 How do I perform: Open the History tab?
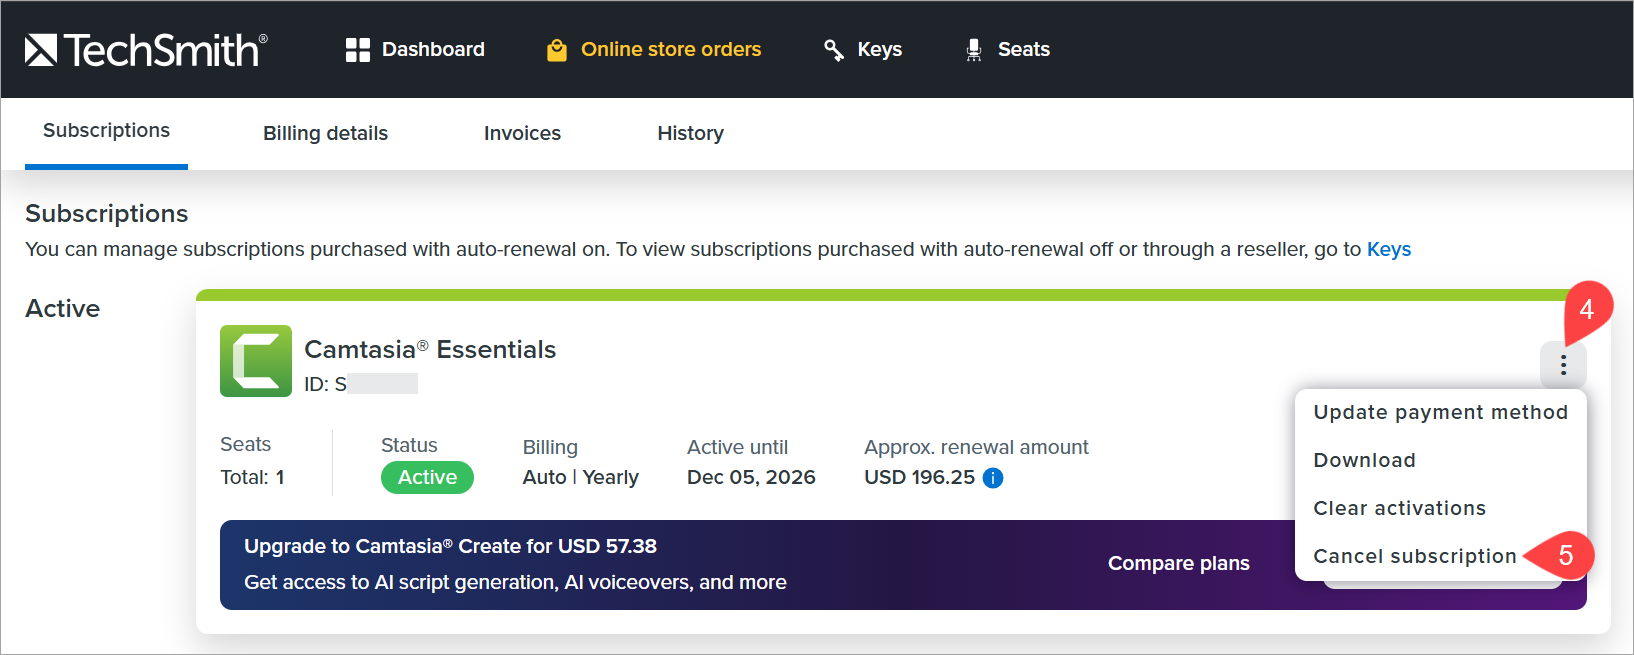(690, 133)
